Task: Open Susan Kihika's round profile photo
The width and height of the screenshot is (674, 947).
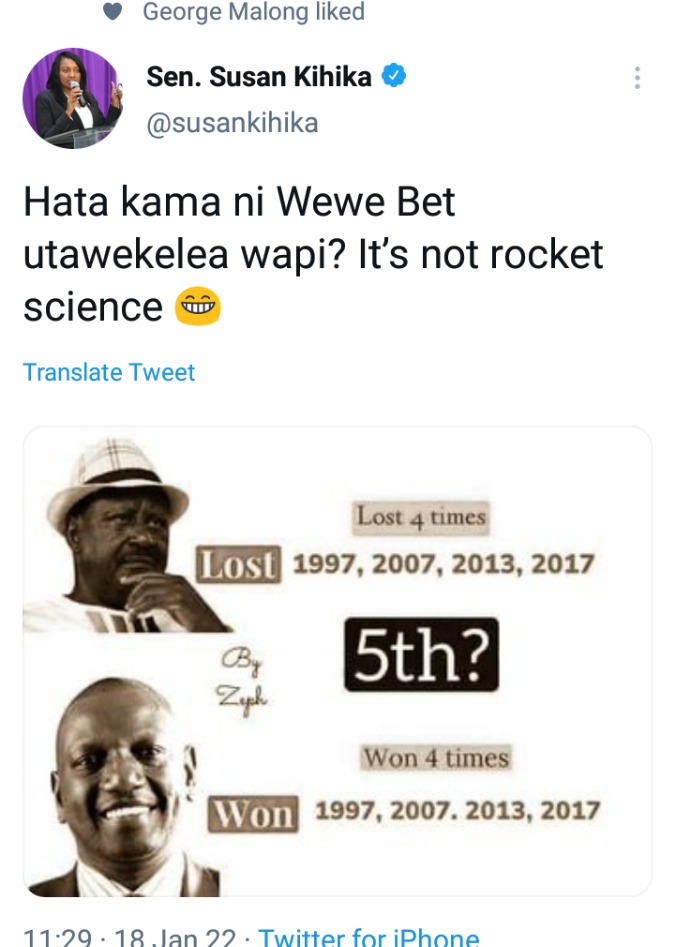Action: pos(72,98)
